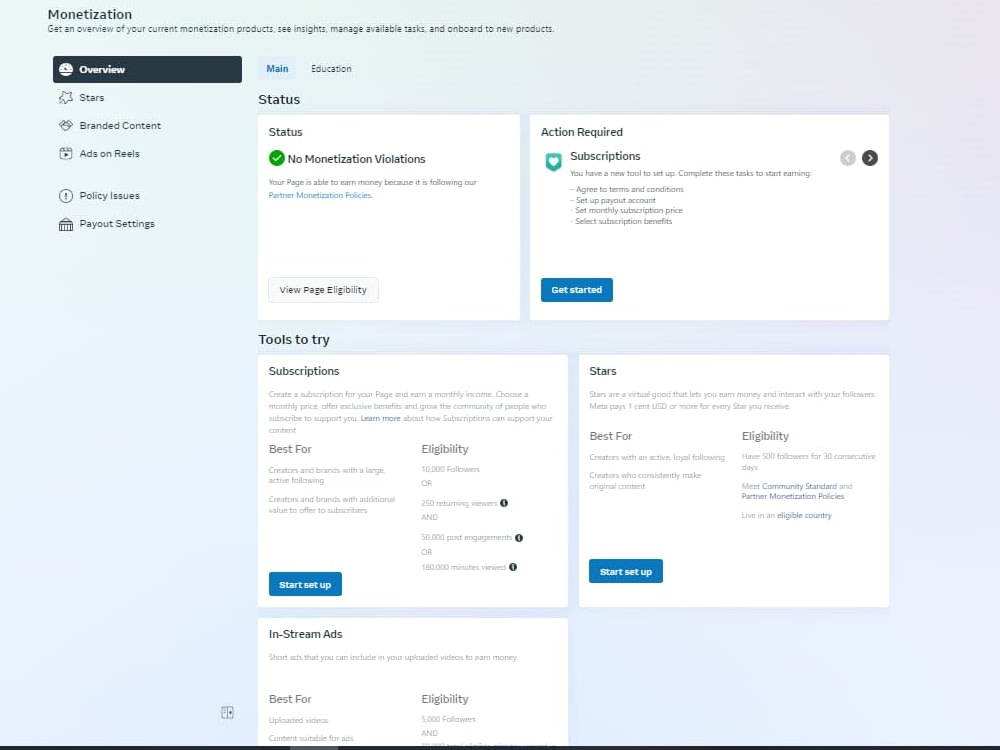Click 'Agree to terms and conditions' task
This screenshot has height=750, width=1000.
pyautogui.click(x=627, y=189)
